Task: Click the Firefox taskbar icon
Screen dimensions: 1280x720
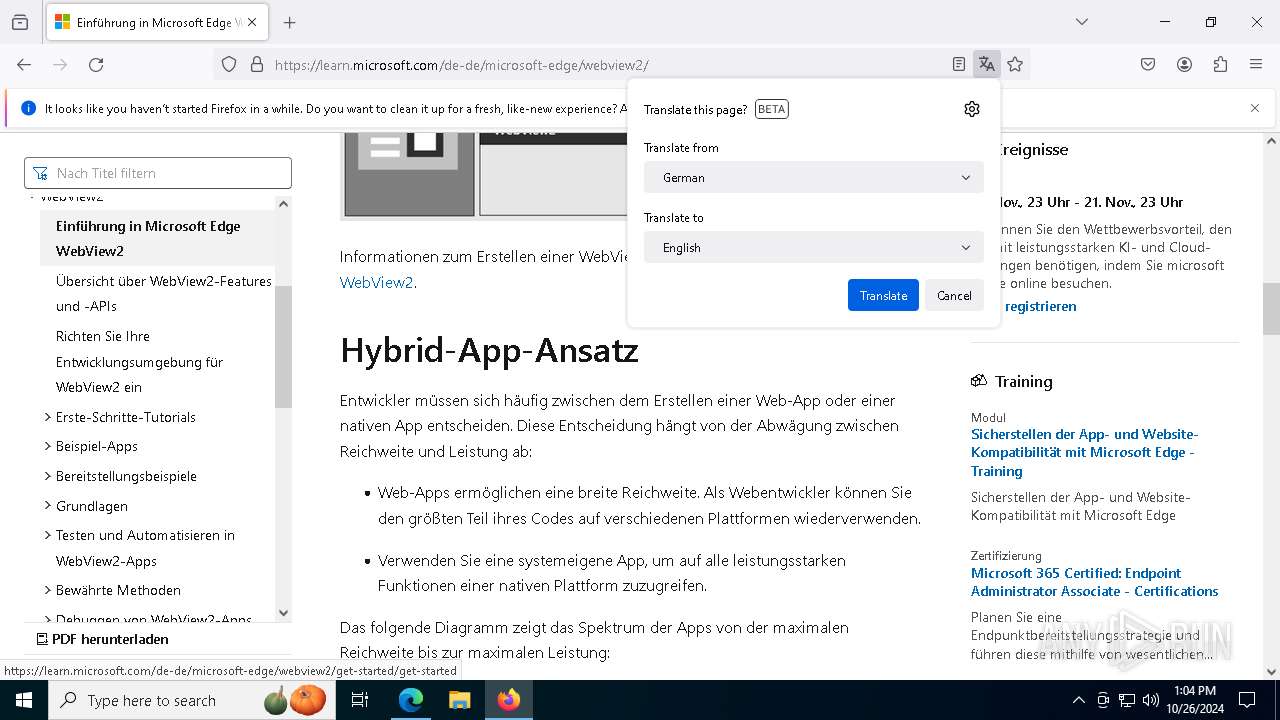Action: tap(509, 700)
